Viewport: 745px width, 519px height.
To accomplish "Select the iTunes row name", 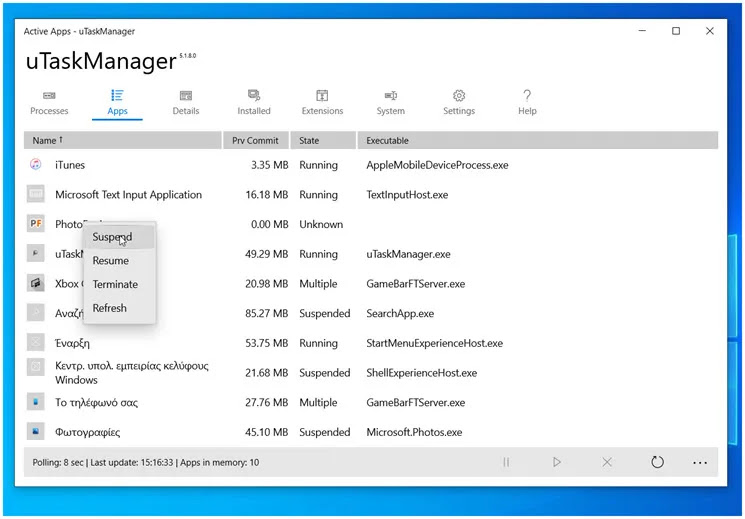I will 70,165.
